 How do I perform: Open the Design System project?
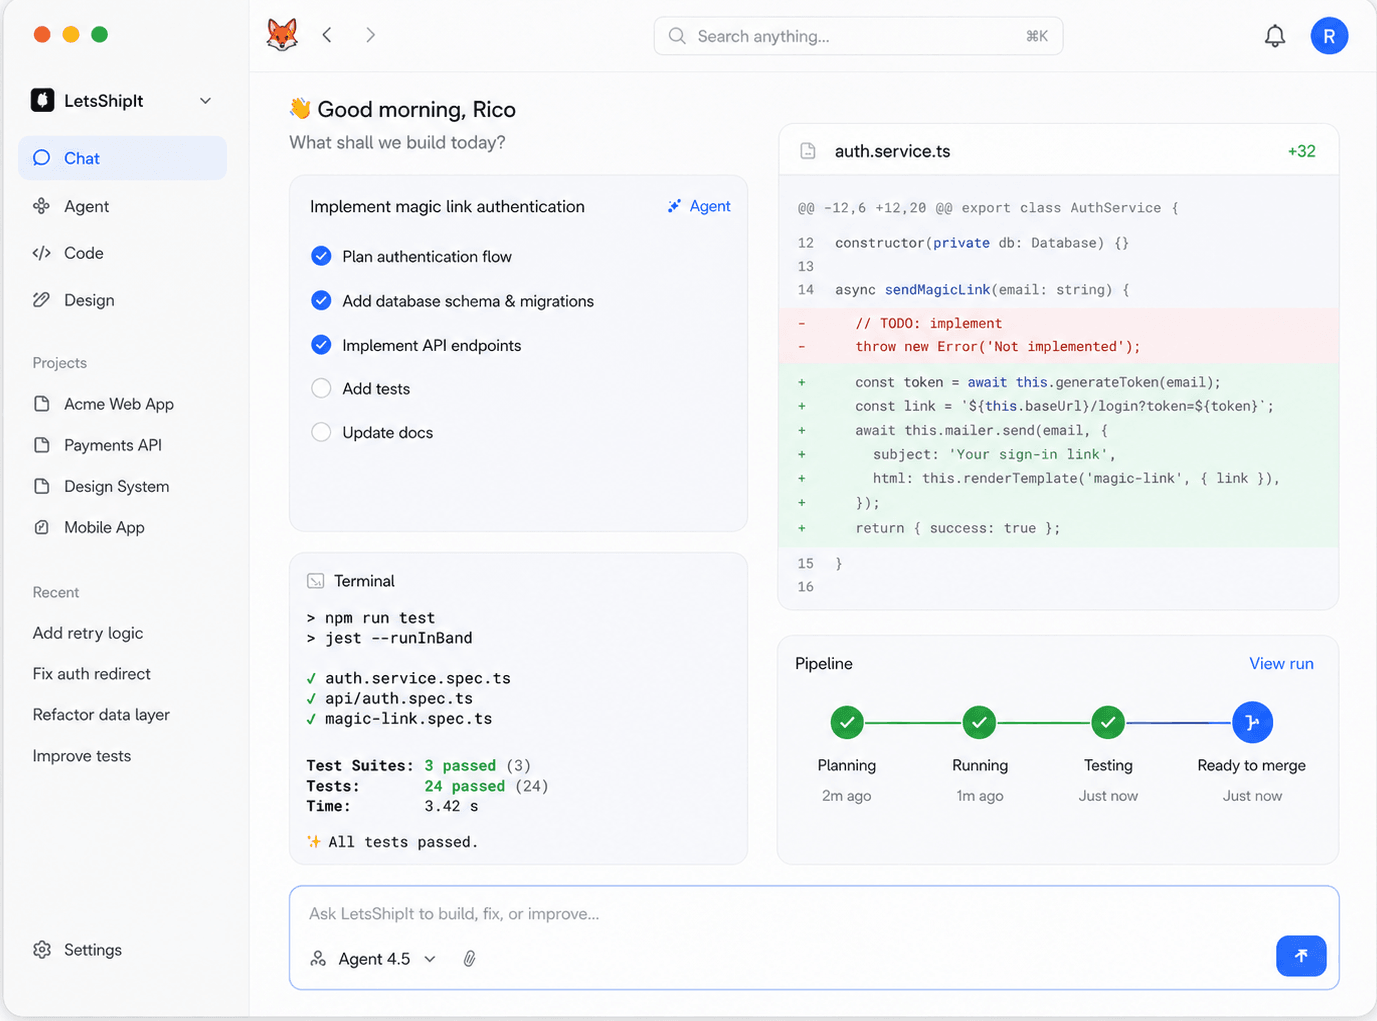[x=102, y=486]
